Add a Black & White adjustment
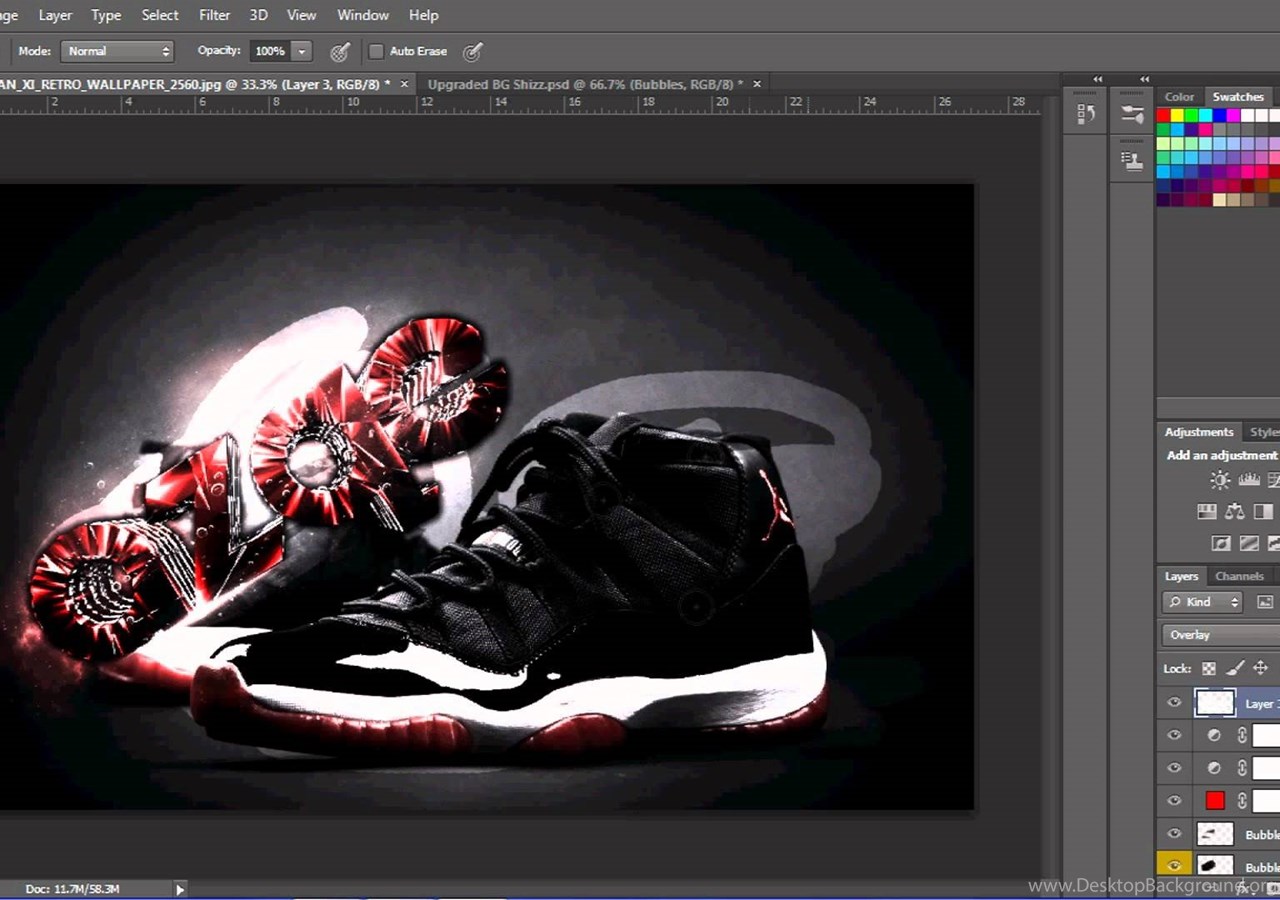The width and height of the screenshot is (1280, 900). pos(1263,512)
